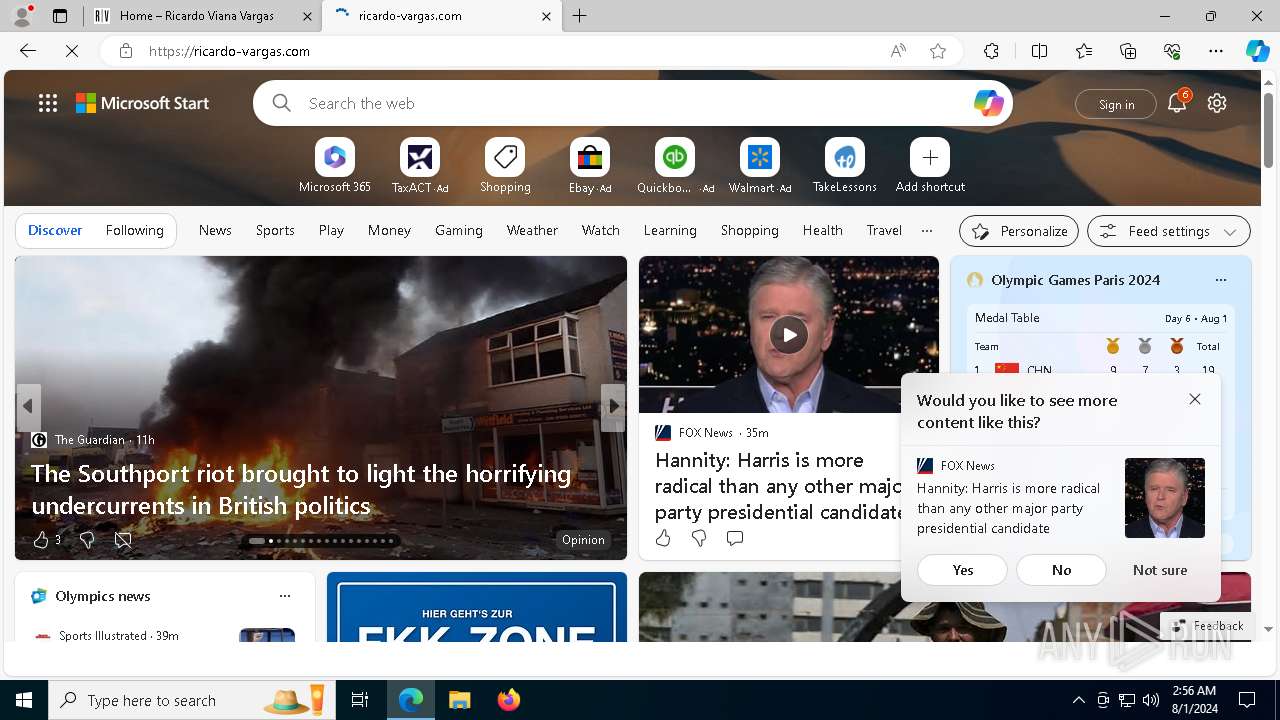Image resolution: width=1280 pixels, height=720 pixels.
Task: Switch to the Following tab
Action: point(134,230)
